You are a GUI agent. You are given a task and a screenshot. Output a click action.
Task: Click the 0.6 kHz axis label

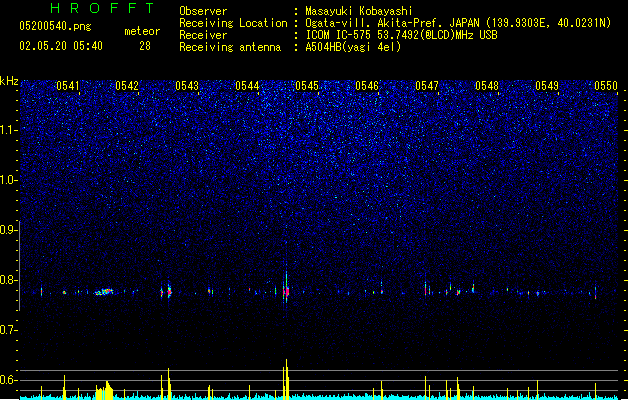pos(8,380)
